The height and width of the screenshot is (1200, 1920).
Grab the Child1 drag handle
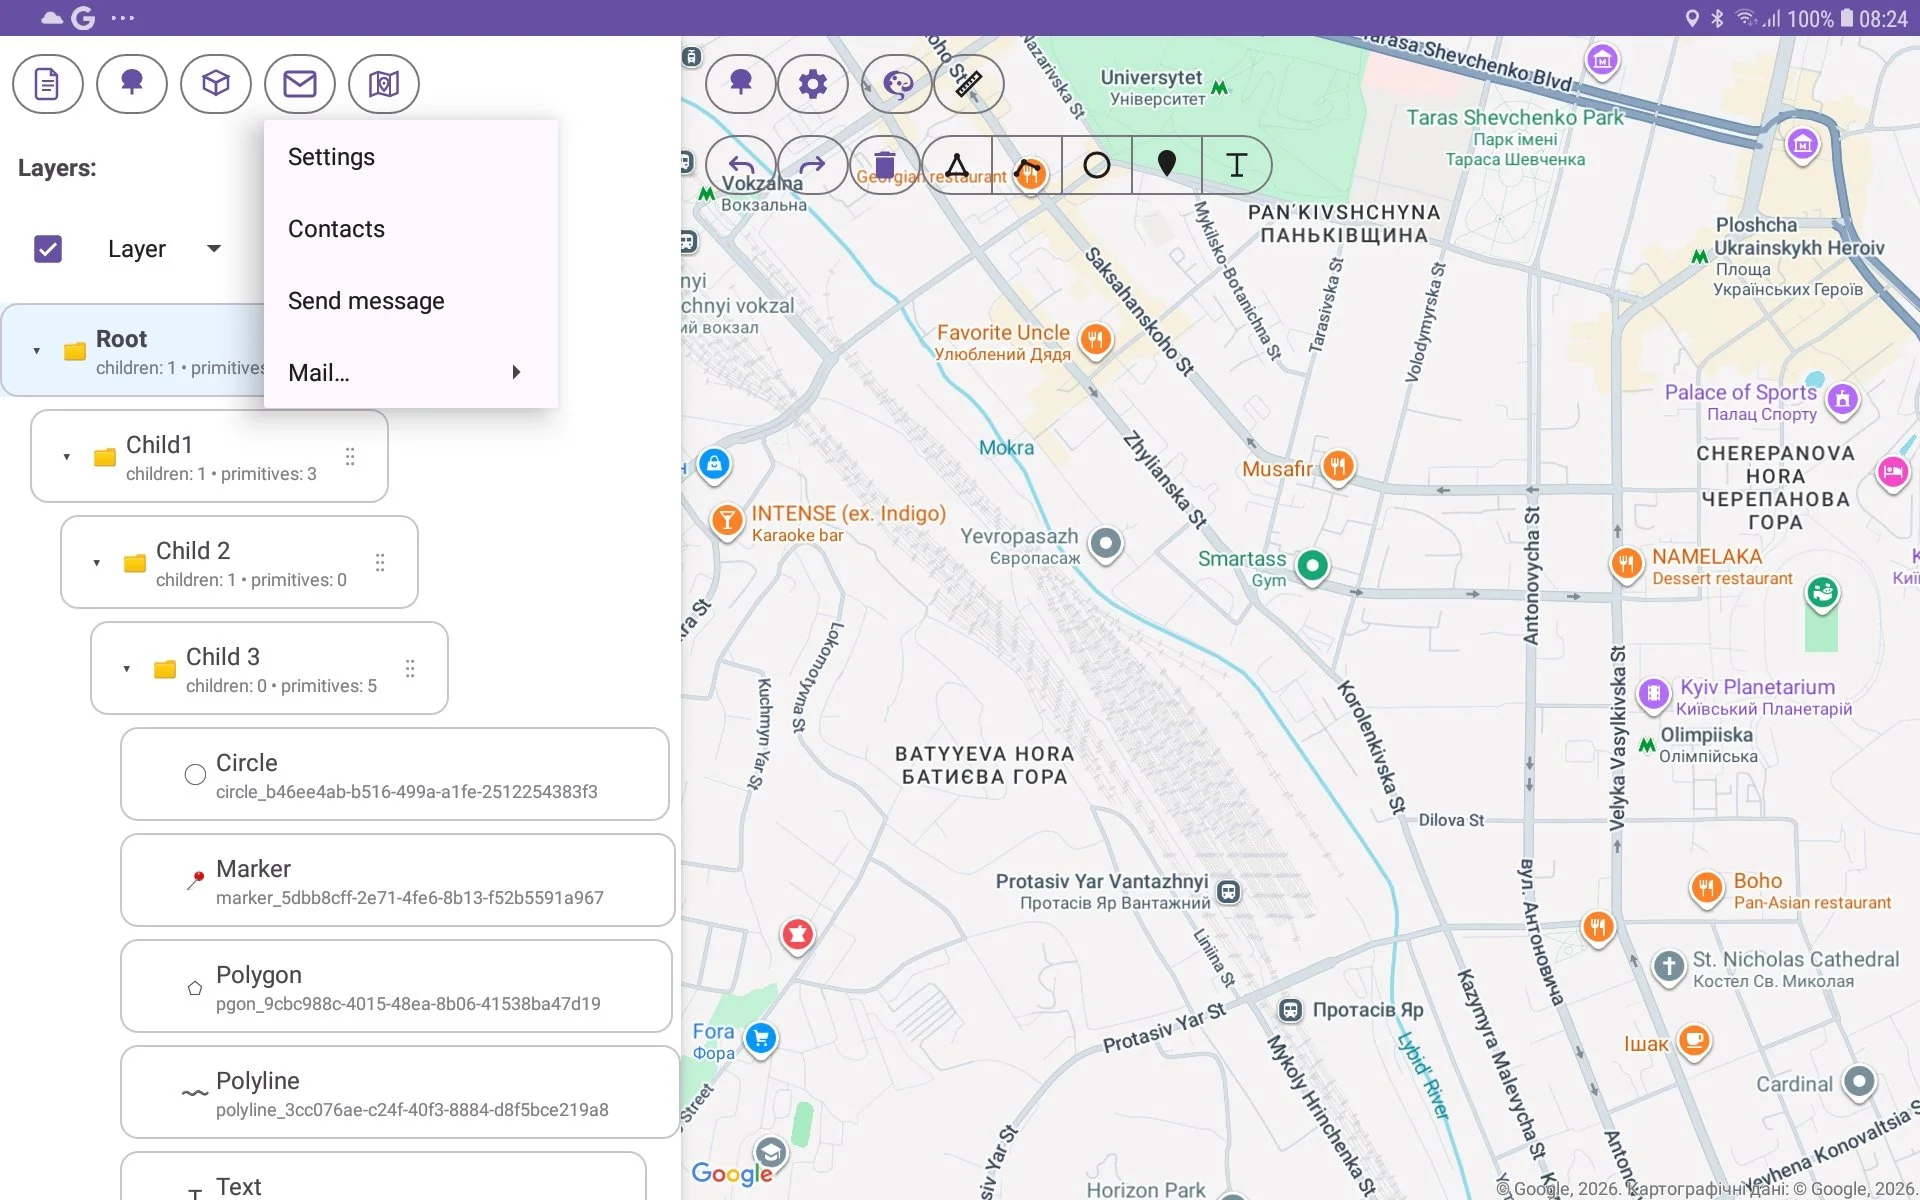350,457
